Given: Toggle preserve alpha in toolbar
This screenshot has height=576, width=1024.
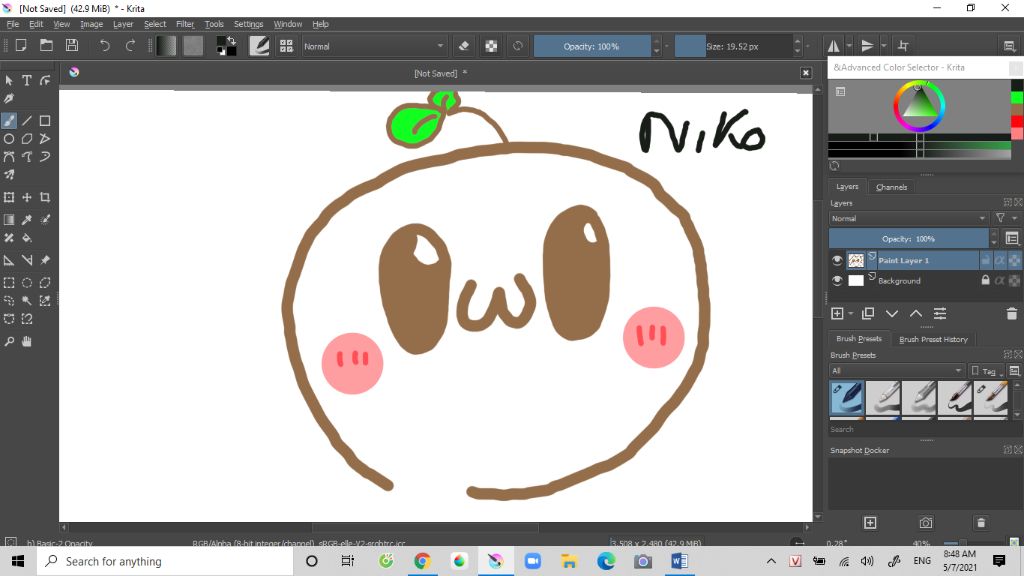Looking at the screenshot, I should [491, 46].
